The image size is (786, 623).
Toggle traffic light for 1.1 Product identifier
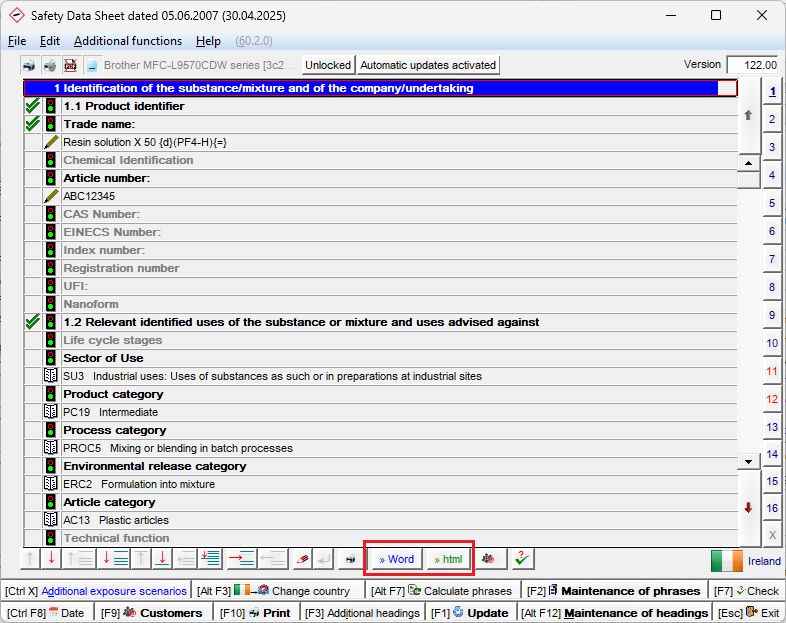pos(51,106)
